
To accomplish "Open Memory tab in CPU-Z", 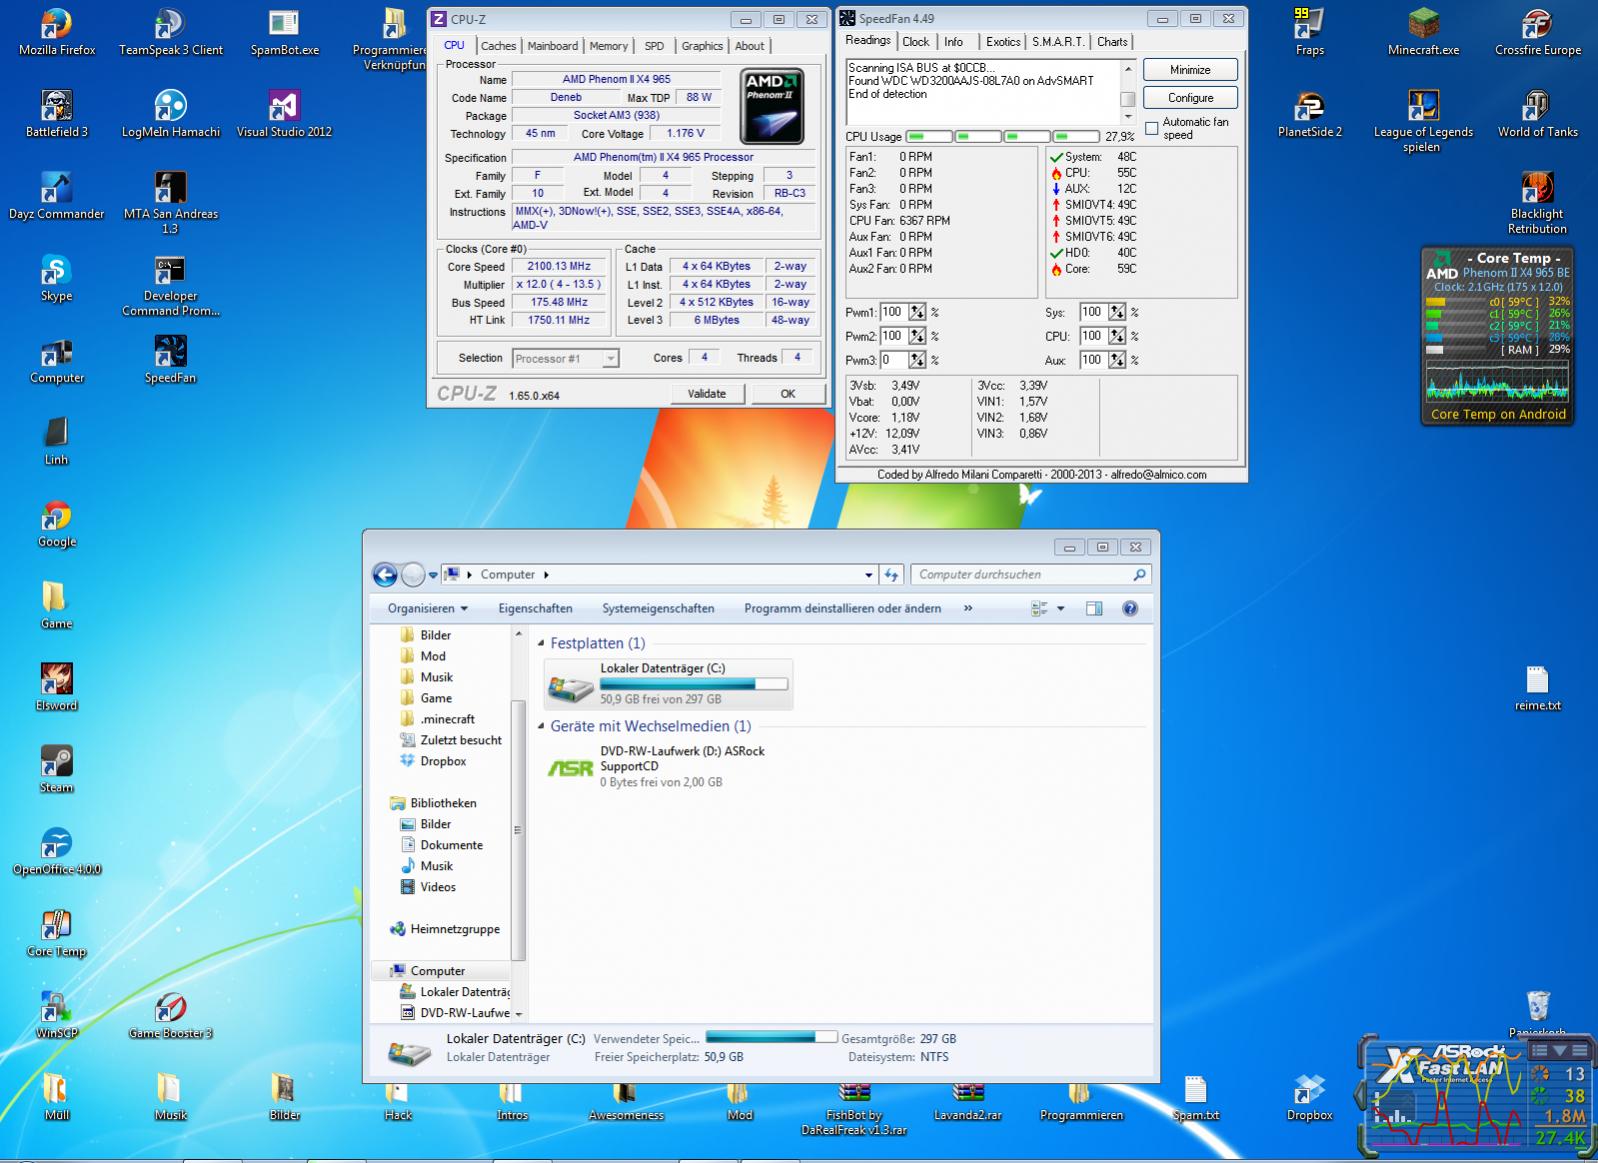I will [608, 46].
